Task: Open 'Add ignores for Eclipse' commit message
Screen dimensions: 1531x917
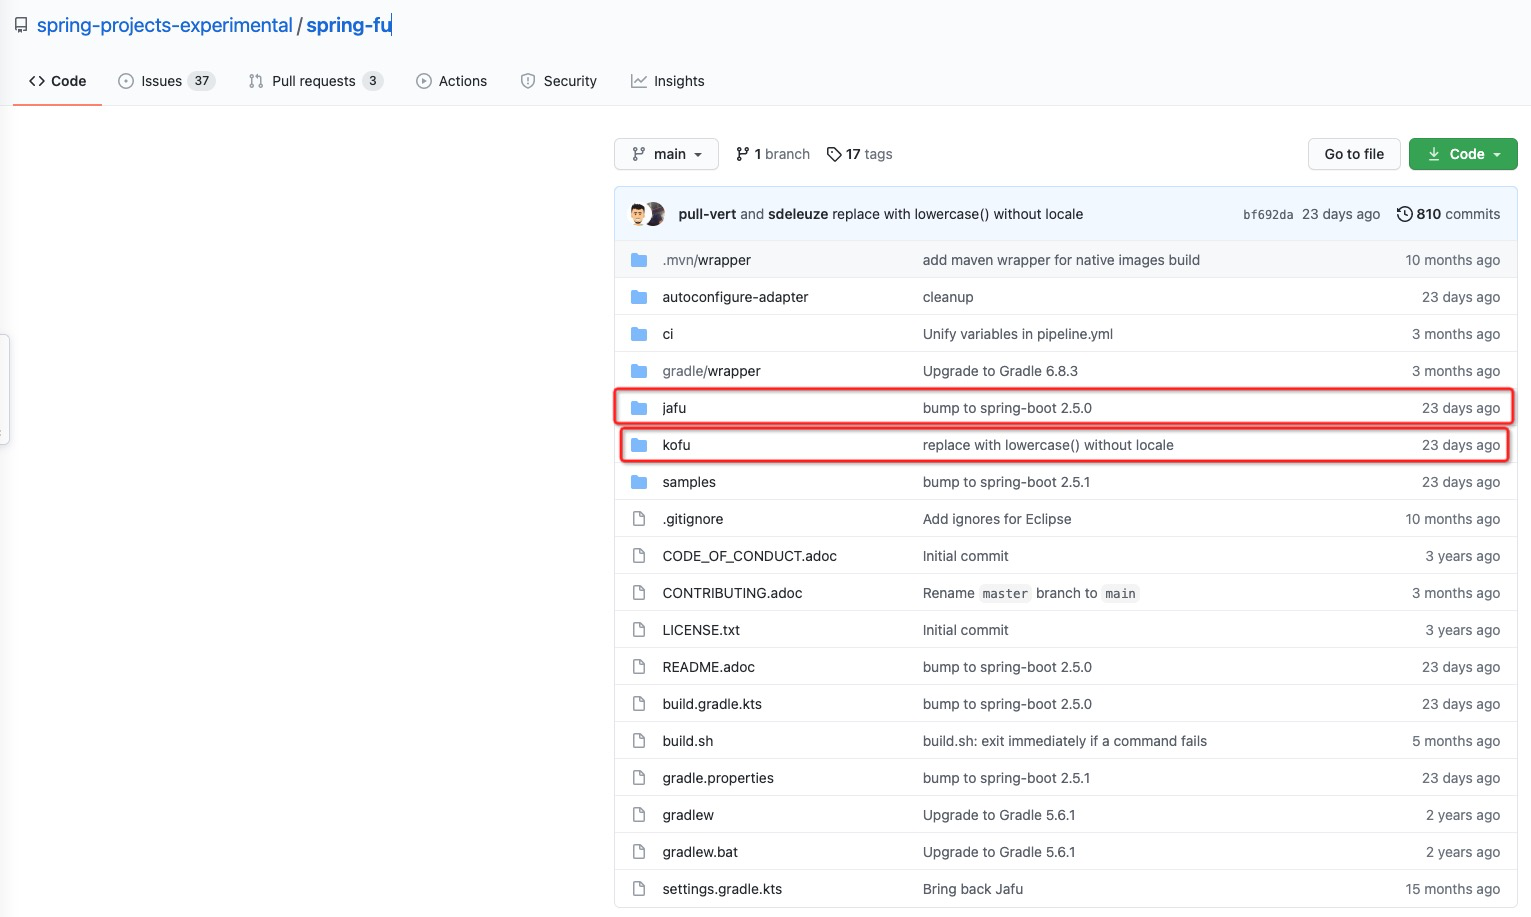Action: (997, 519)
